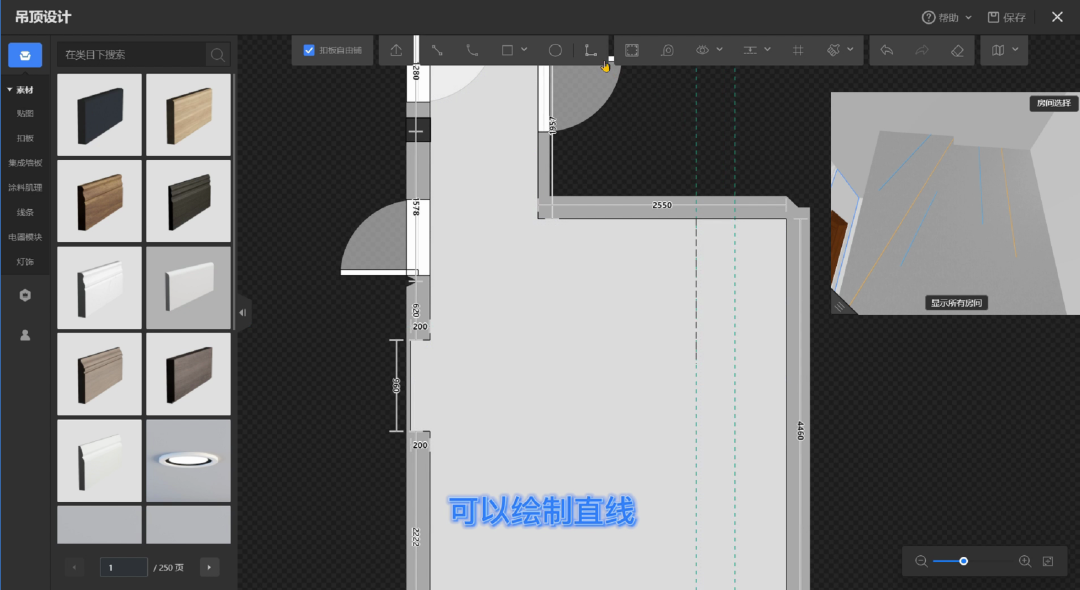Toggle the 扣板自由铺 checkbox
The height and width of the screenshot is (590, 1080).
[x=309, y=50]
